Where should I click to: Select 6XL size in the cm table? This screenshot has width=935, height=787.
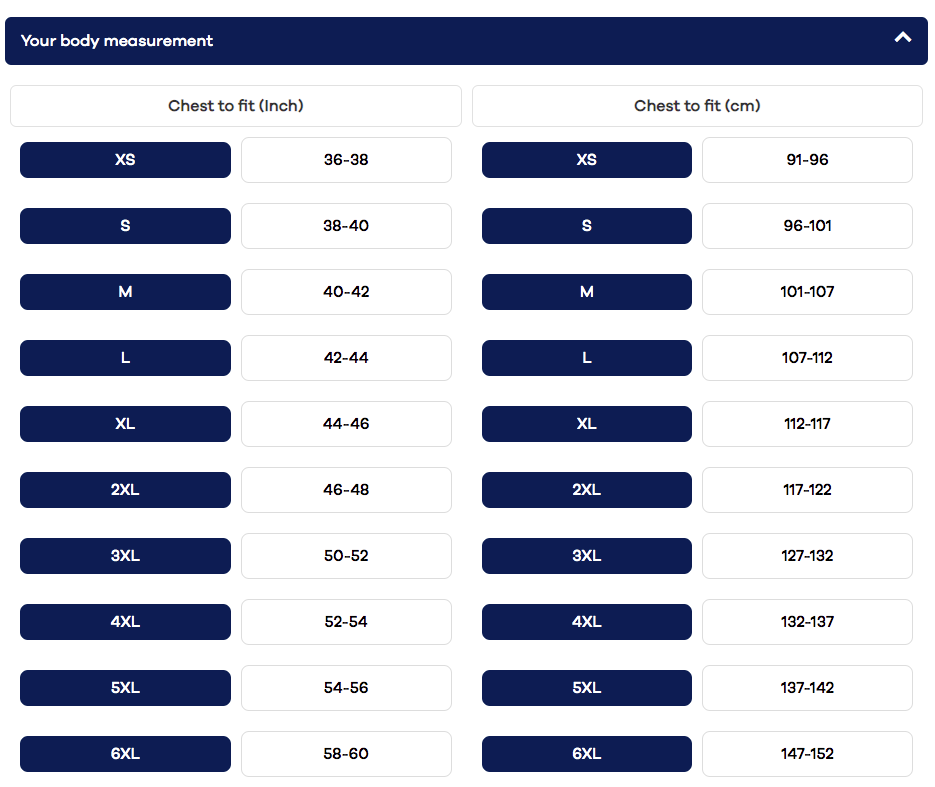point(586,754)
